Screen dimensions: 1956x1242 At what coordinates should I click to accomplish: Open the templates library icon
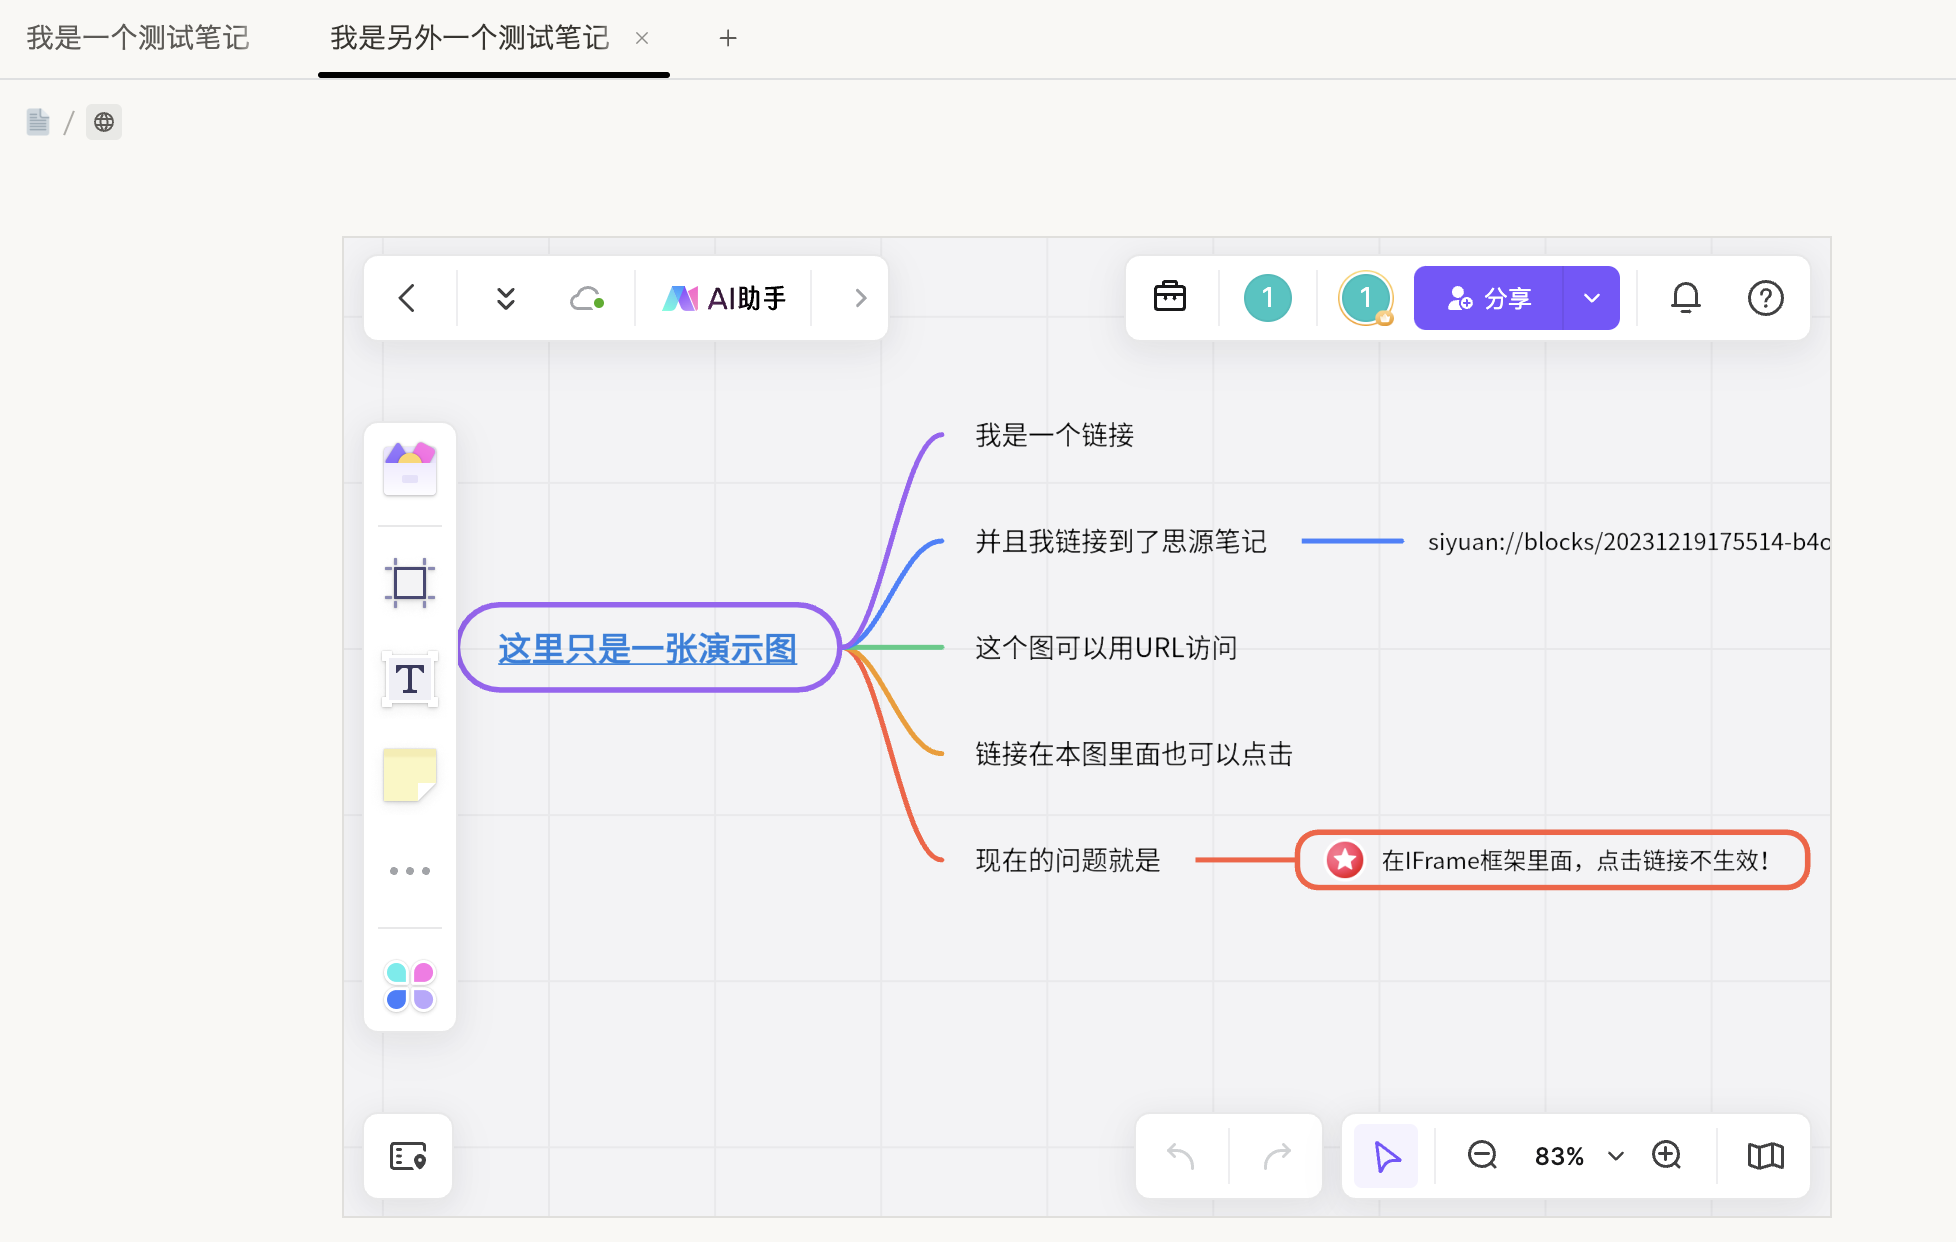409,469
